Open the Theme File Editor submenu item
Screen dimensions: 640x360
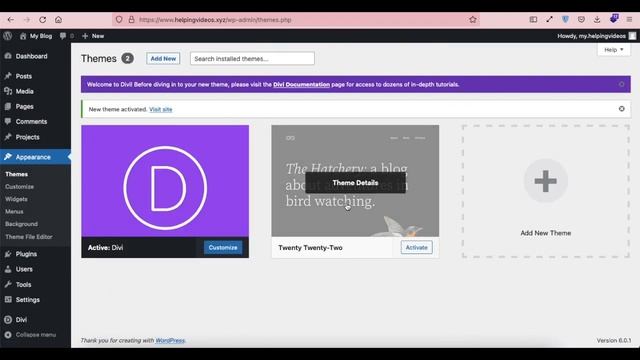29,237
